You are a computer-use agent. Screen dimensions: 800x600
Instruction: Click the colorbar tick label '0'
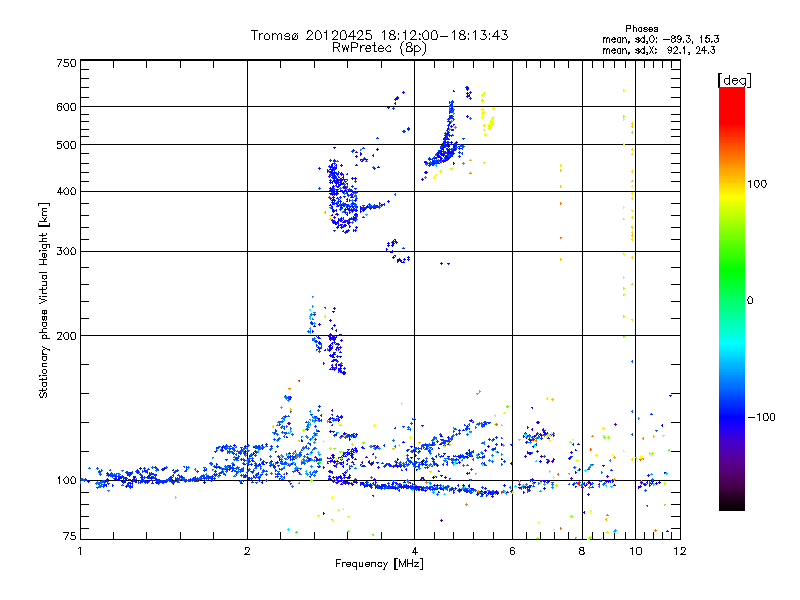click(749, 300)
